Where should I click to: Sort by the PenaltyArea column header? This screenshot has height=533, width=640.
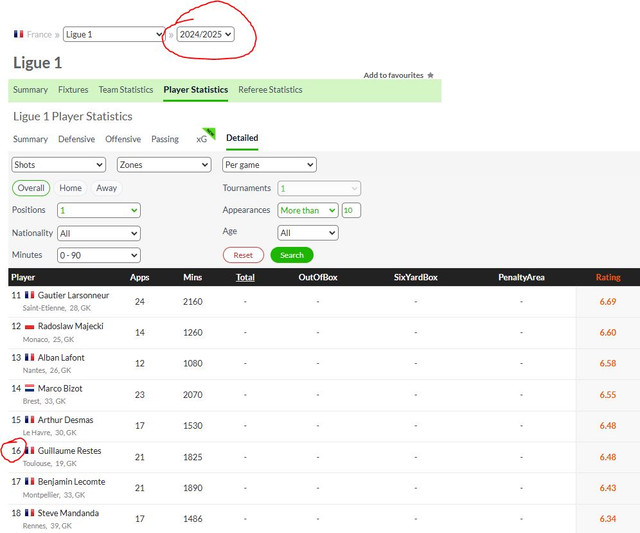[521, 278]
